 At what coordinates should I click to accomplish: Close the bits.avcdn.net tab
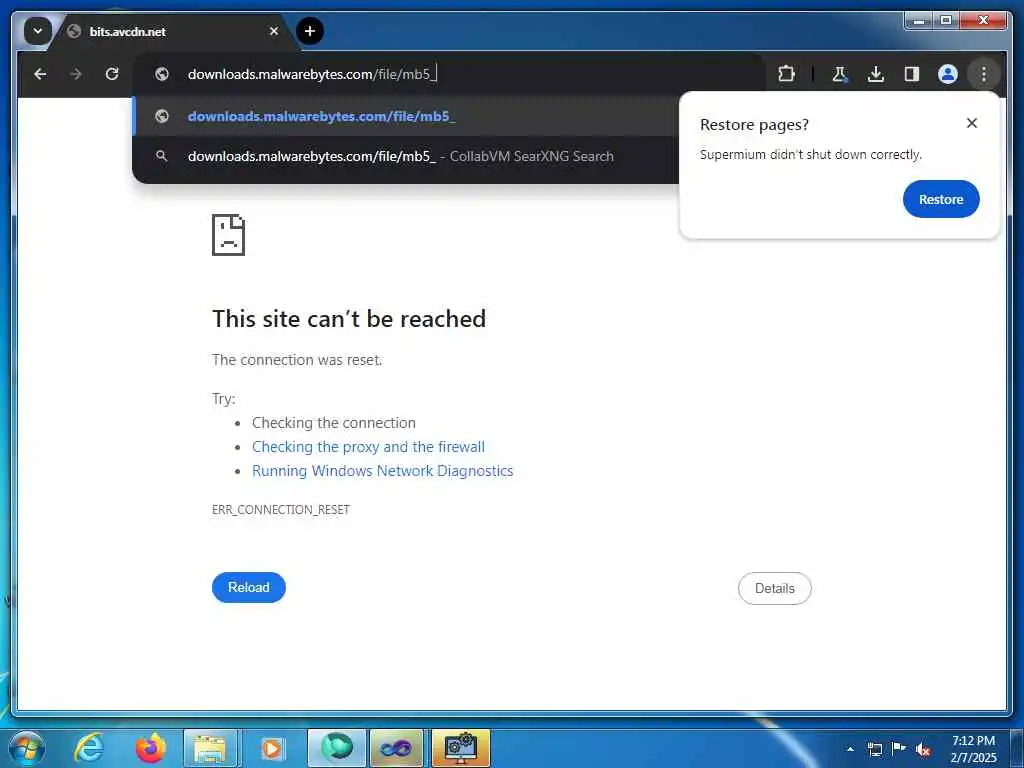tap(274, 31)
